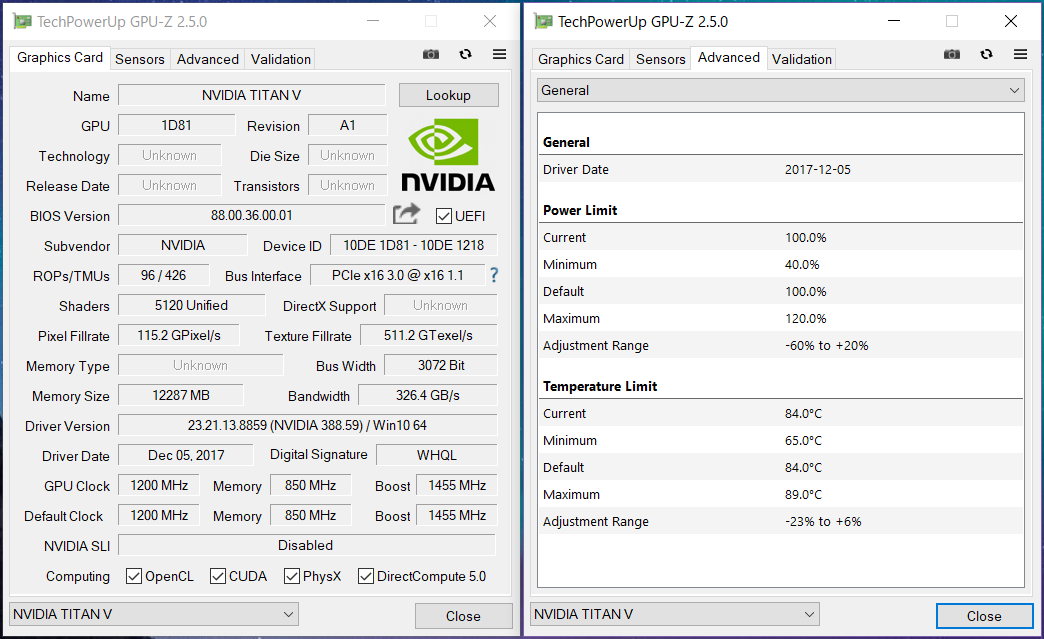Click the GPU-Z app icon in left title bar
Image resolution: width=1044 pixels, height=639 pixels.
22,21
